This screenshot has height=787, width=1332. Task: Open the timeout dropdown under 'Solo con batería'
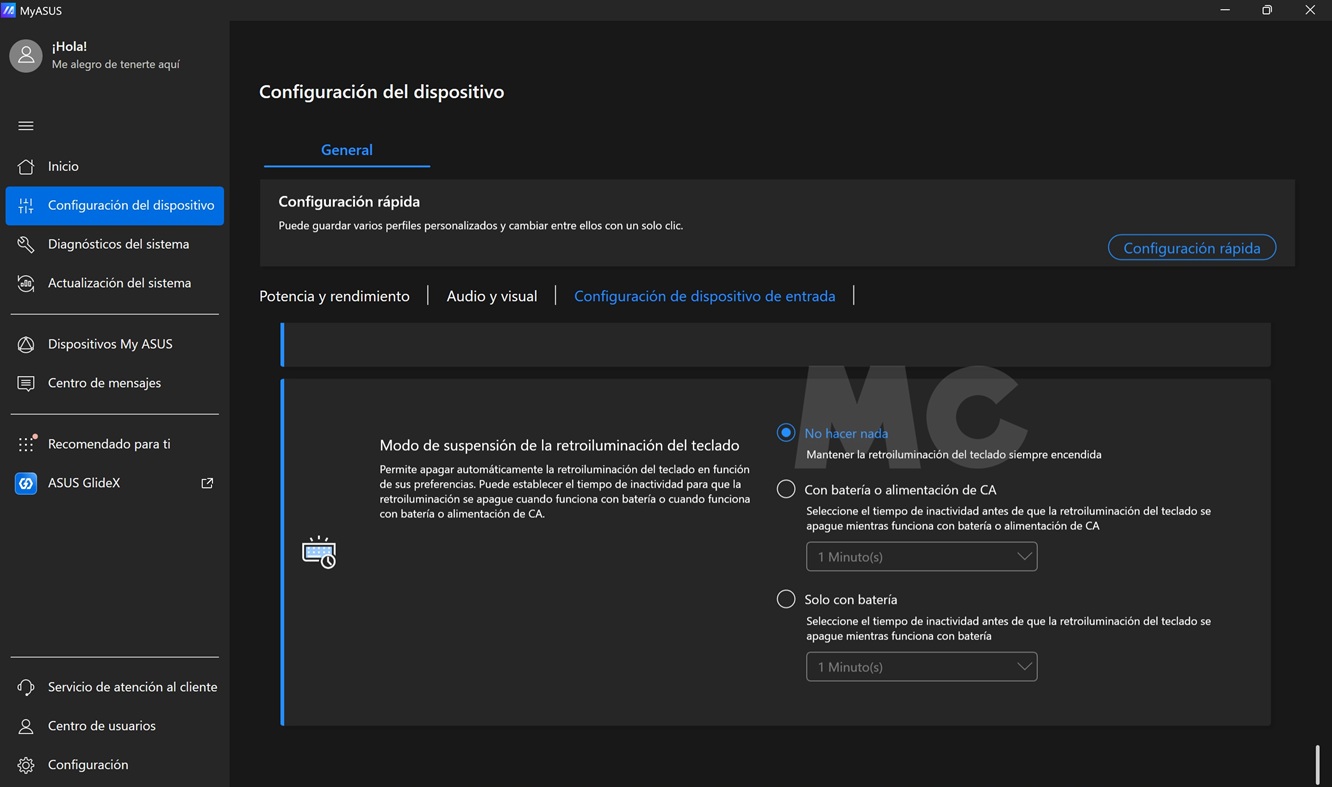click(921, 667)
